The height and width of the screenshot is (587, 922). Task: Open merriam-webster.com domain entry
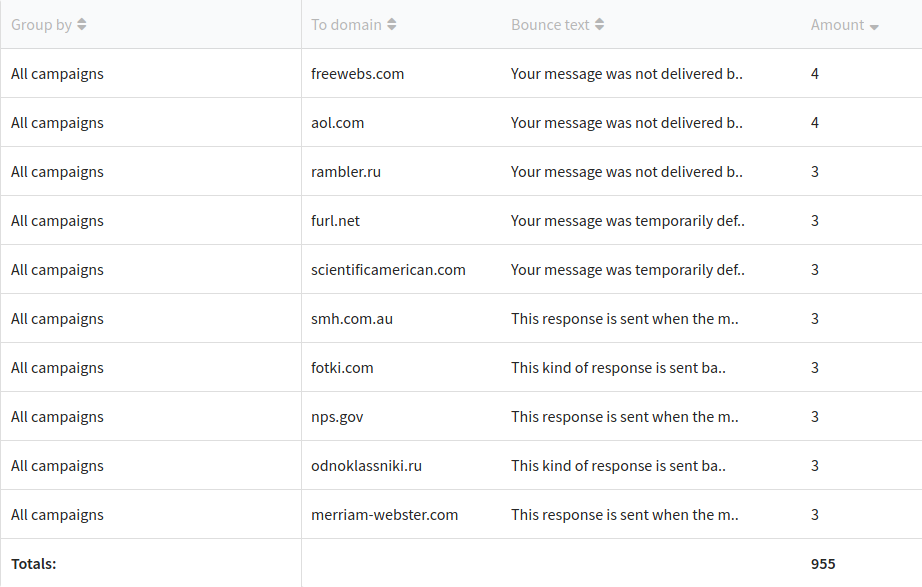[x=385, y=515]
